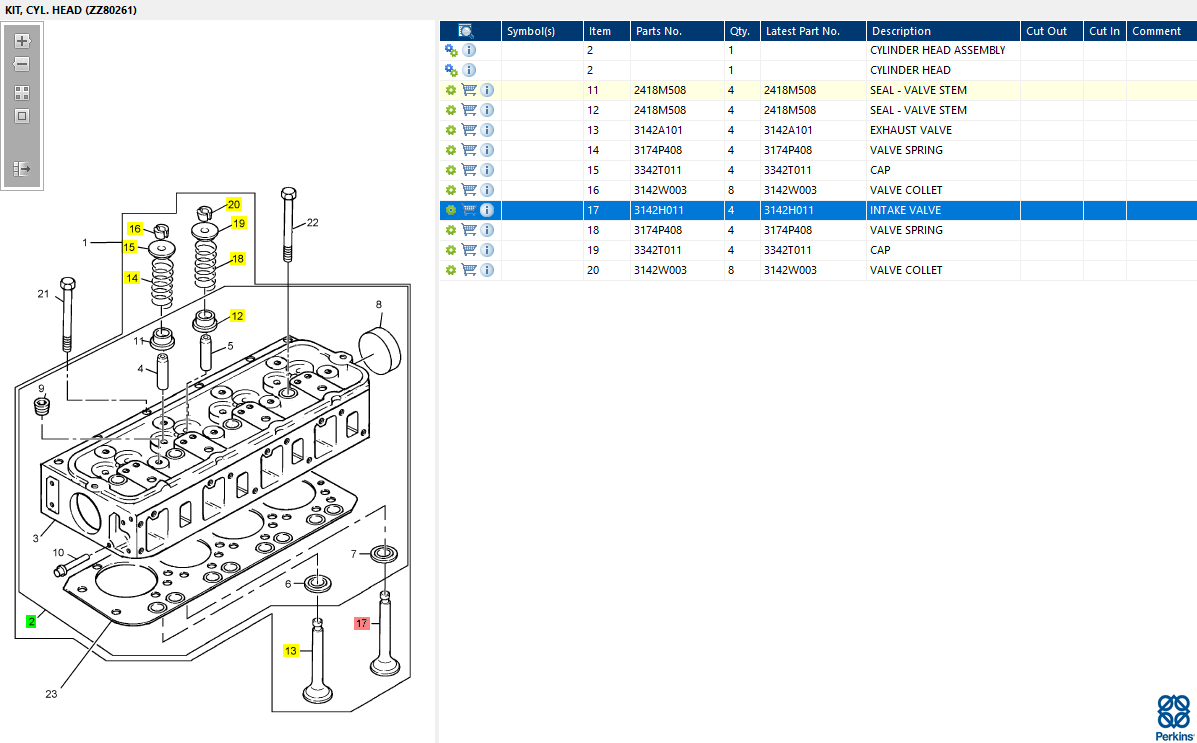Screen dimensions: 1197x743
Task: Click yellow callout 13 on the diagram
Action: 291,650
